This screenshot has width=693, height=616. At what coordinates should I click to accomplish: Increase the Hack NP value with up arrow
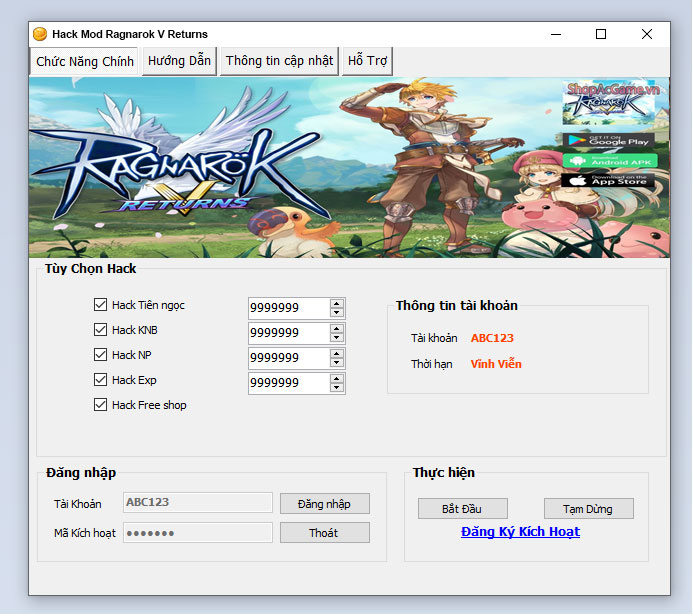click(x=337, y=354)
